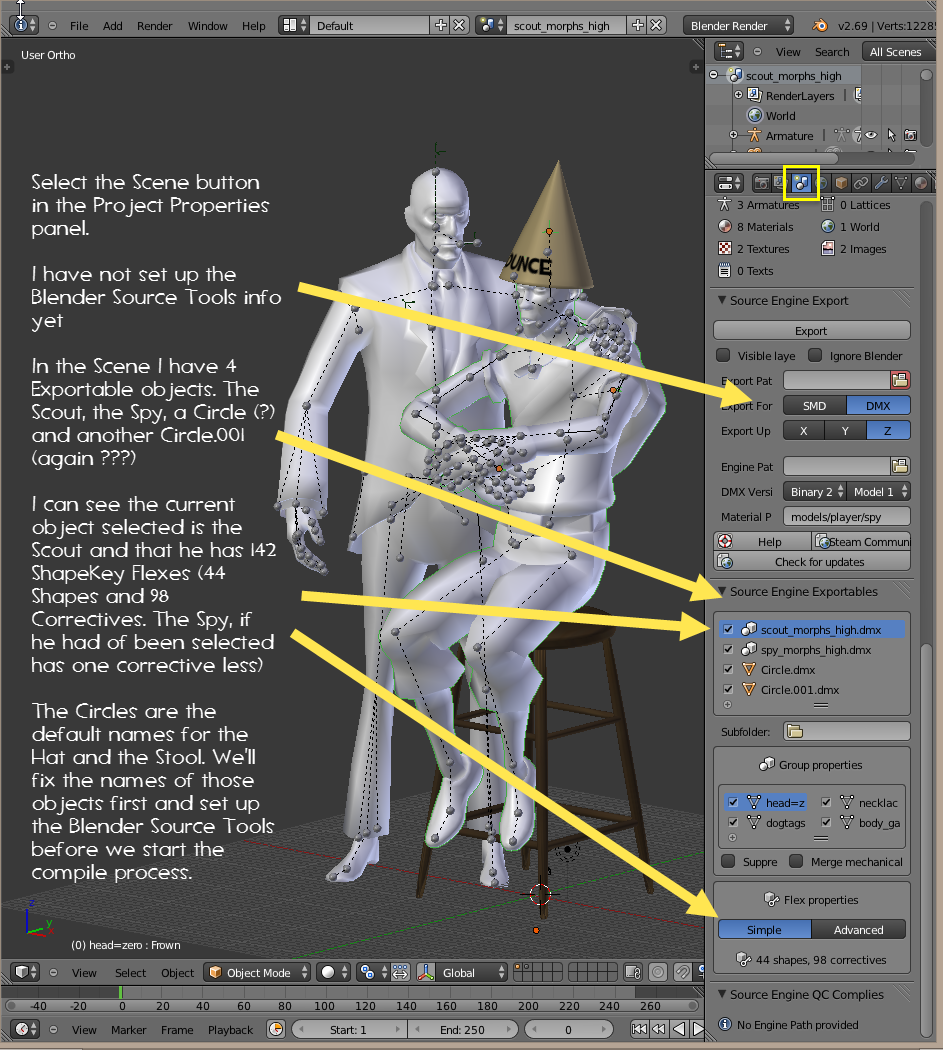Collapse scout_morphs_high tree in outliner
This screenshot has height=1050, width=943.
713,75
